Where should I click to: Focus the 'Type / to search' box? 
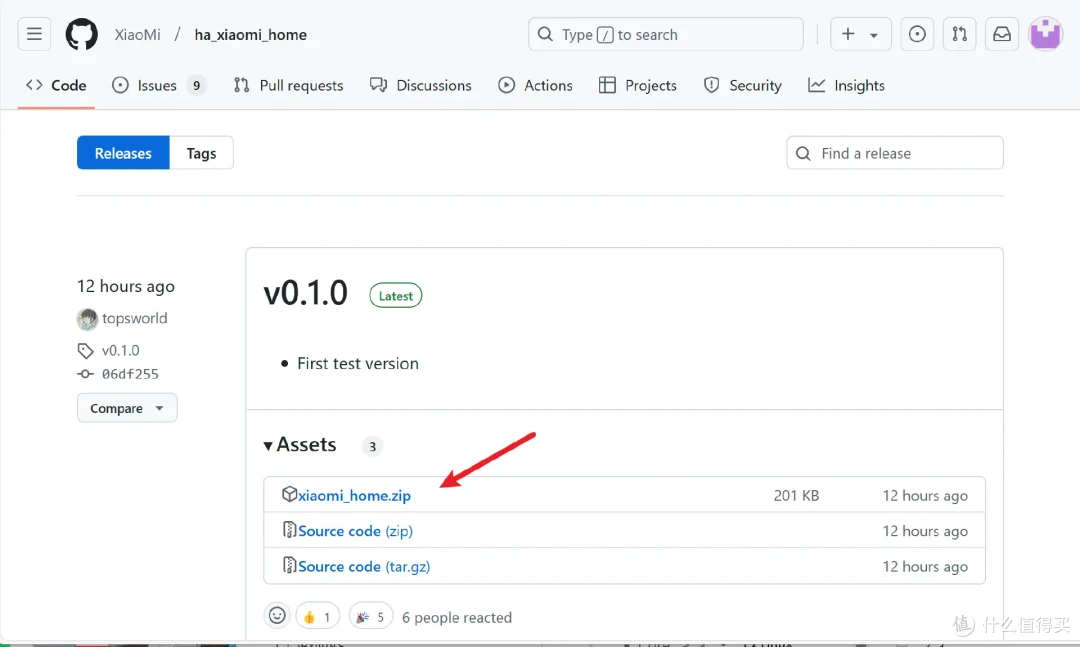665,34
